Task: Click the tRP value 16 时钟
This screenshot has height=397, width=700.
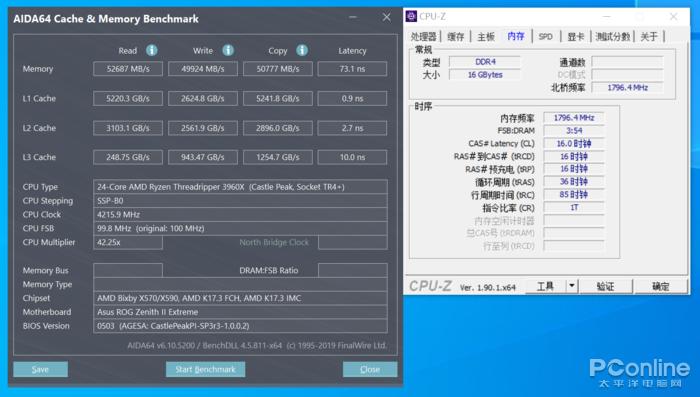Action: point(574,169)
